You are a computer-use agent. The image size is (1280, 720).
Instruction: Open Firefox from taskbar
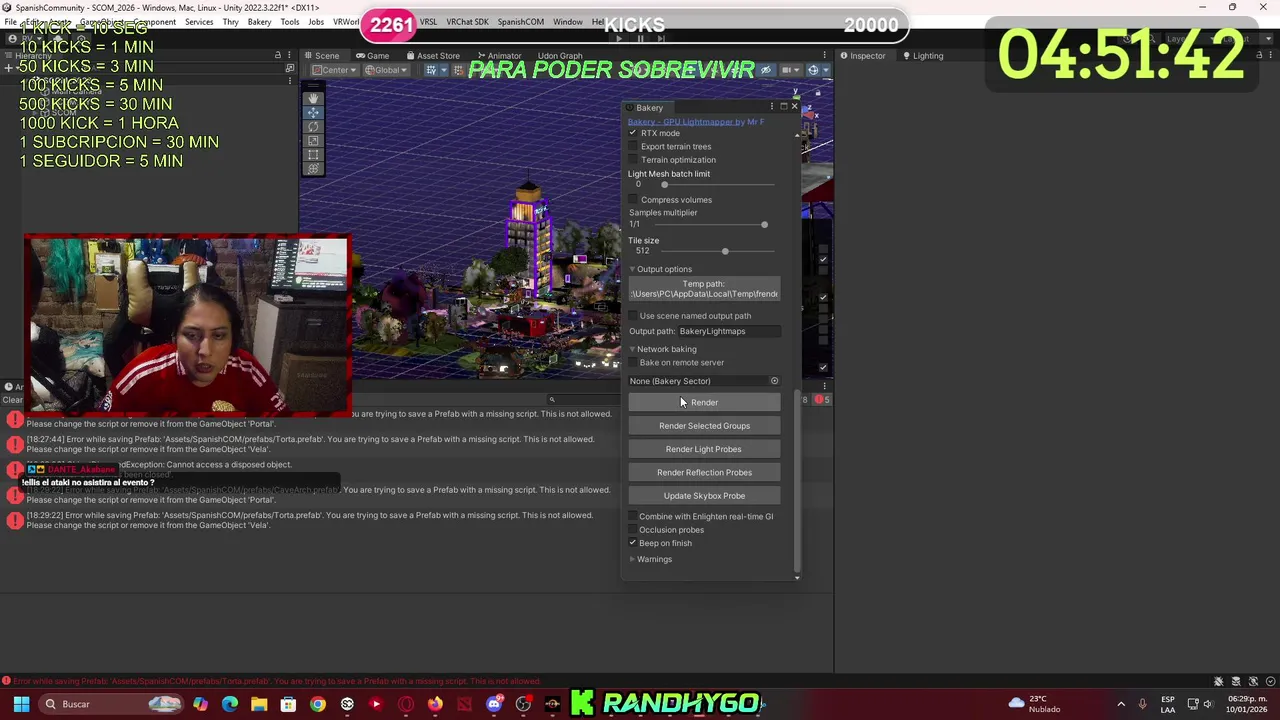435,704
